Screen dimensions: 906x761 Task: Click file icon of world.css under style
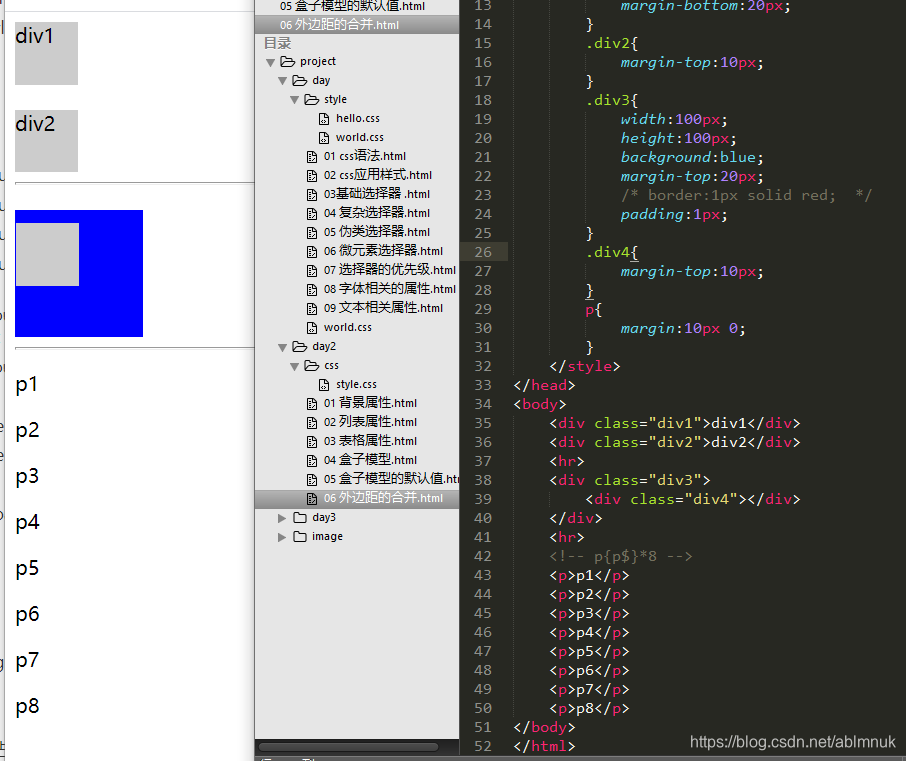(x=324, y=138)
